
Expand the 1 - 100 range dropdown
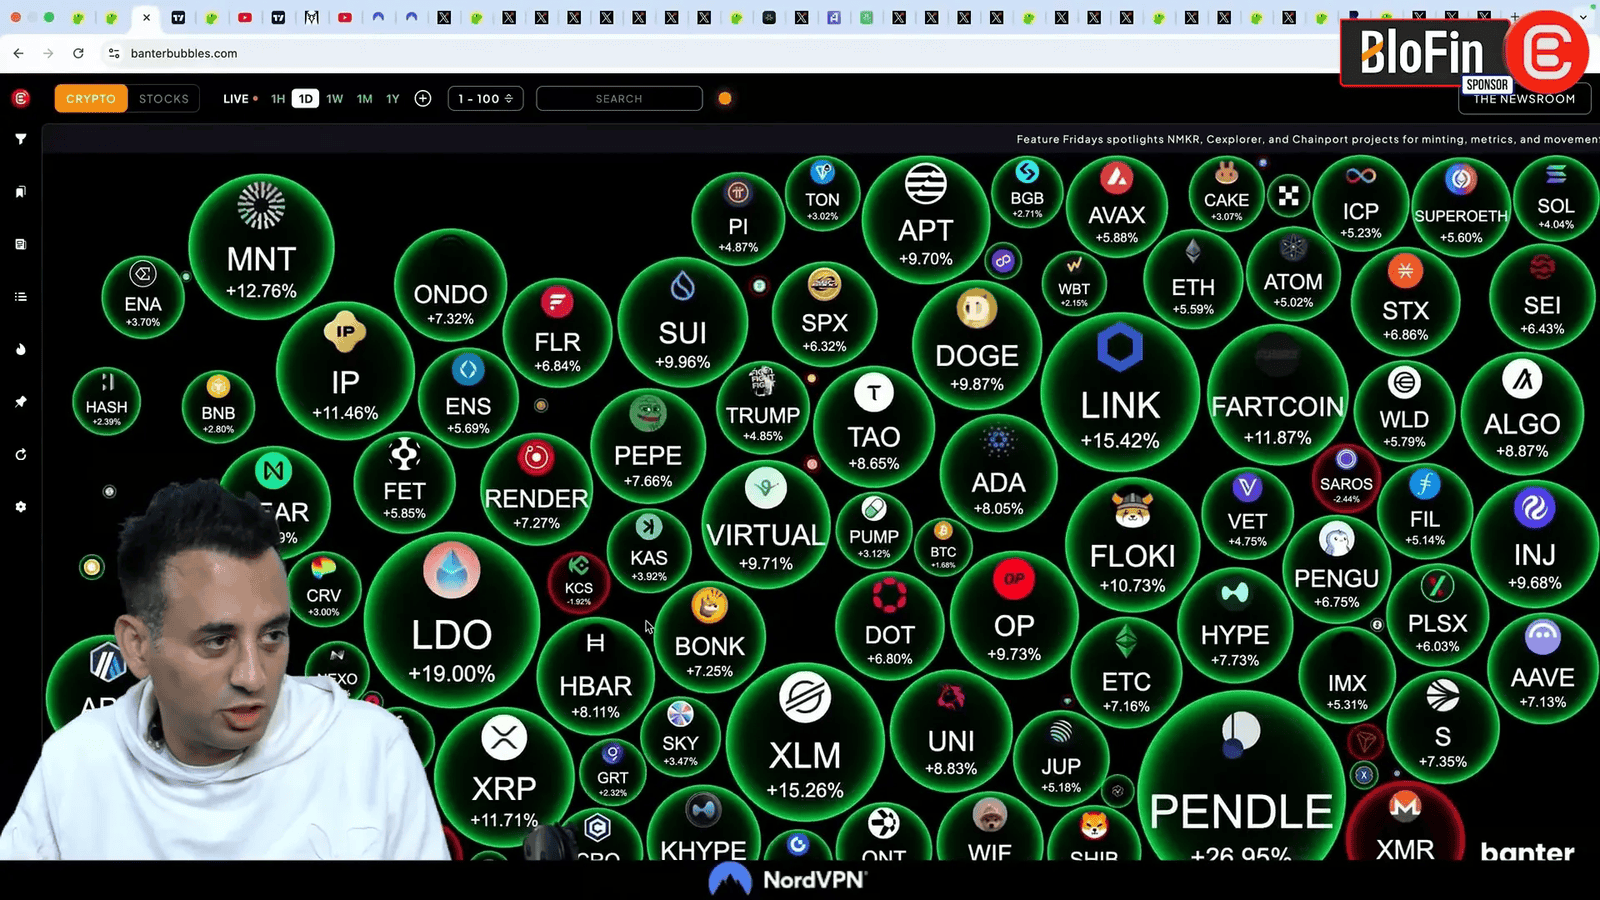pos(485,99)
